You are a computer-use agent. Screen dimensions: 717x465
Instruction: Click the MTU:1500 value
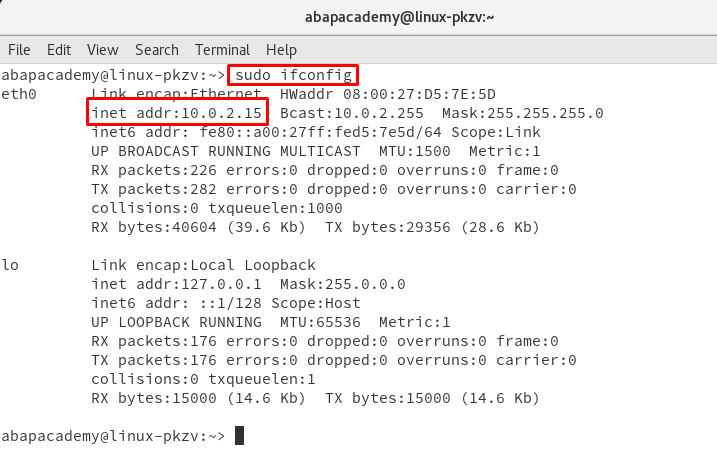point(415,151)
